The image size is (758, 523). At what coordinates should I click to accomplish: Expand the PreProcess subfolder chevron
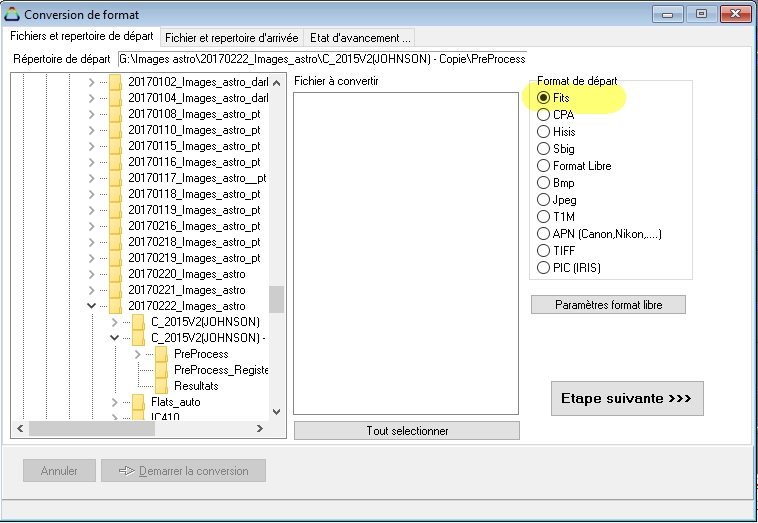click(x=137, y=354)
